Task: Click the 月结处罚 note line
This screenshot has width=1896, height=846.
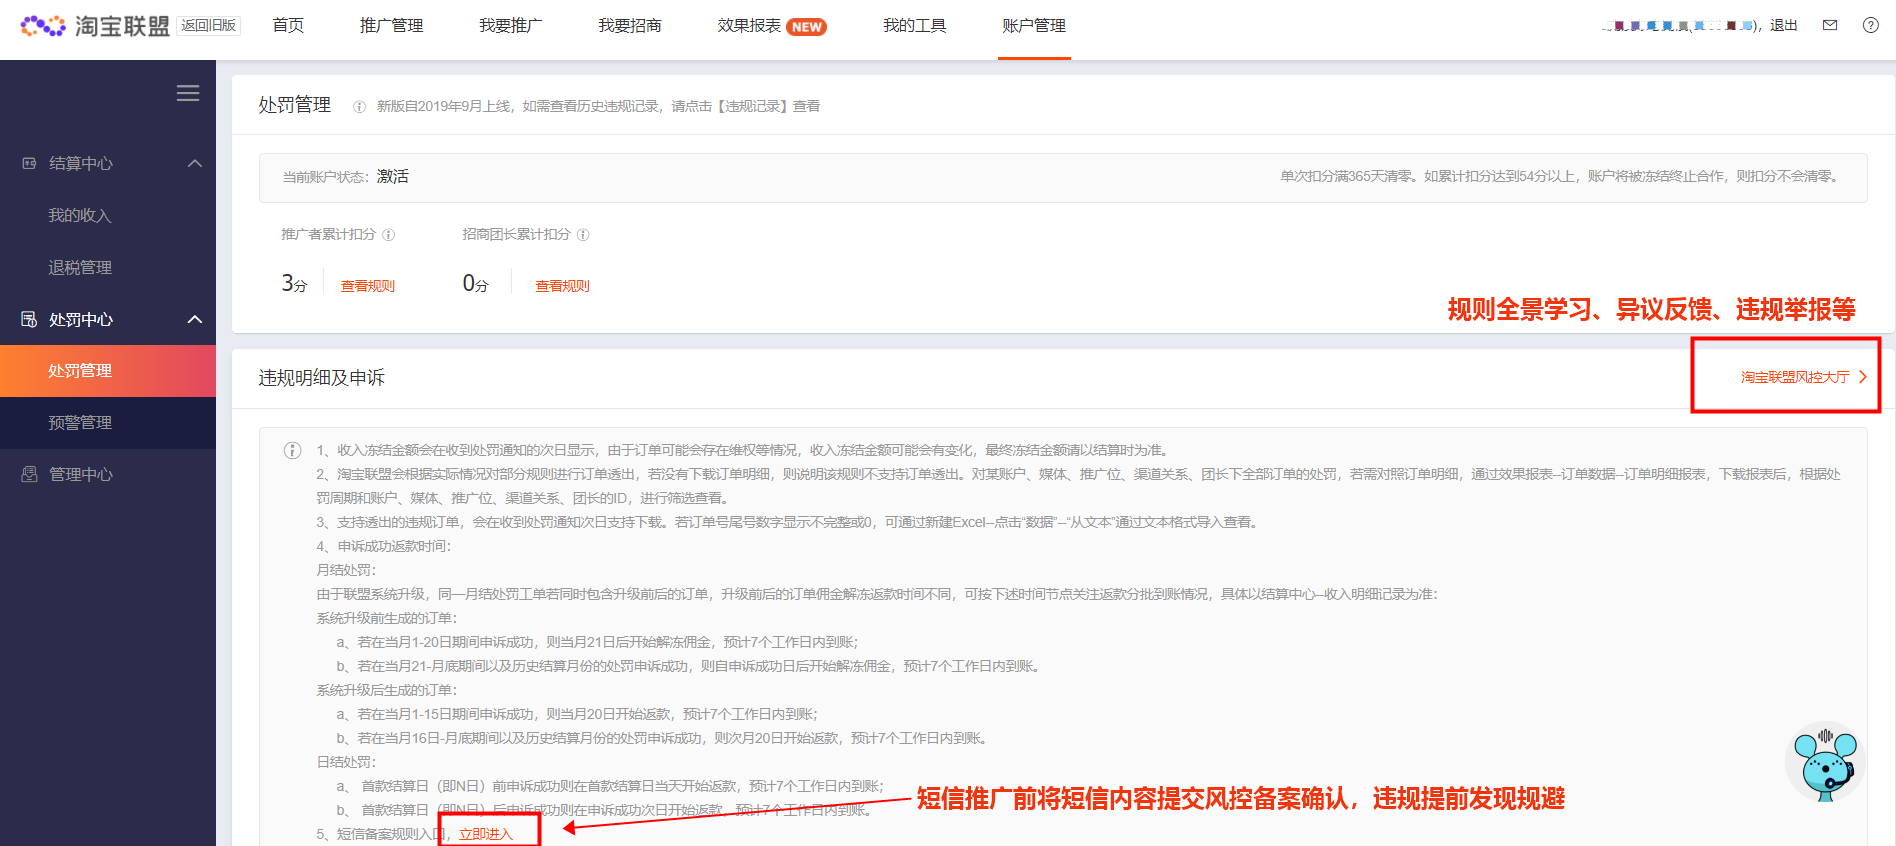Action: click(346, 570)
